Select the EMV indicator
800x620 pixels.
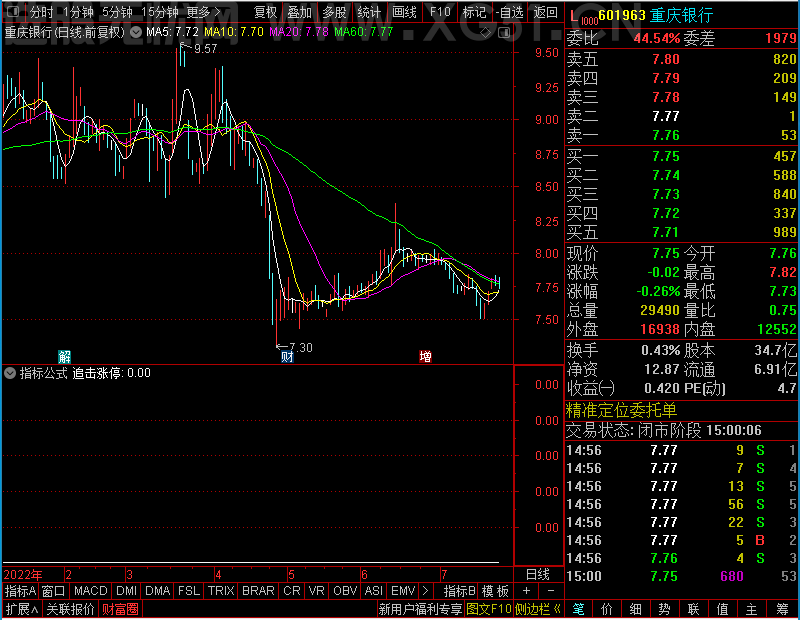coord(403,591)
